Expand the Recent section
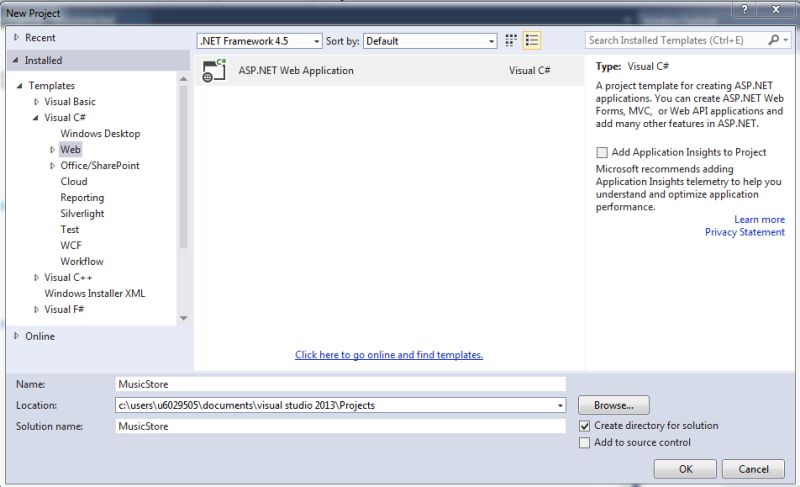 [x=16, y=37]
